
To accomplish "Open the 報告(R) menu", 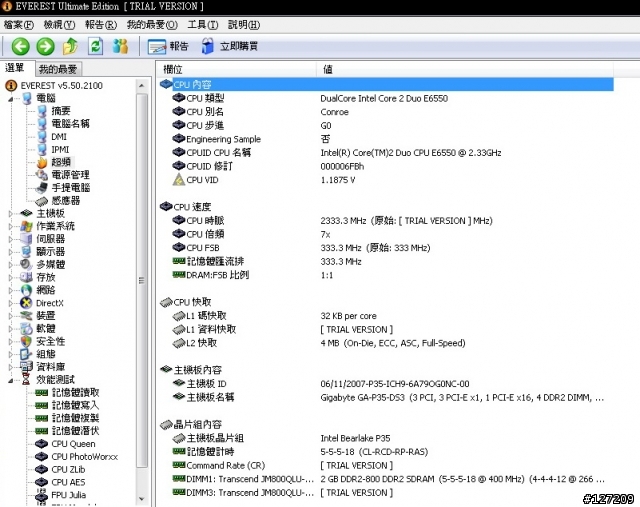I will pos(101,25).
